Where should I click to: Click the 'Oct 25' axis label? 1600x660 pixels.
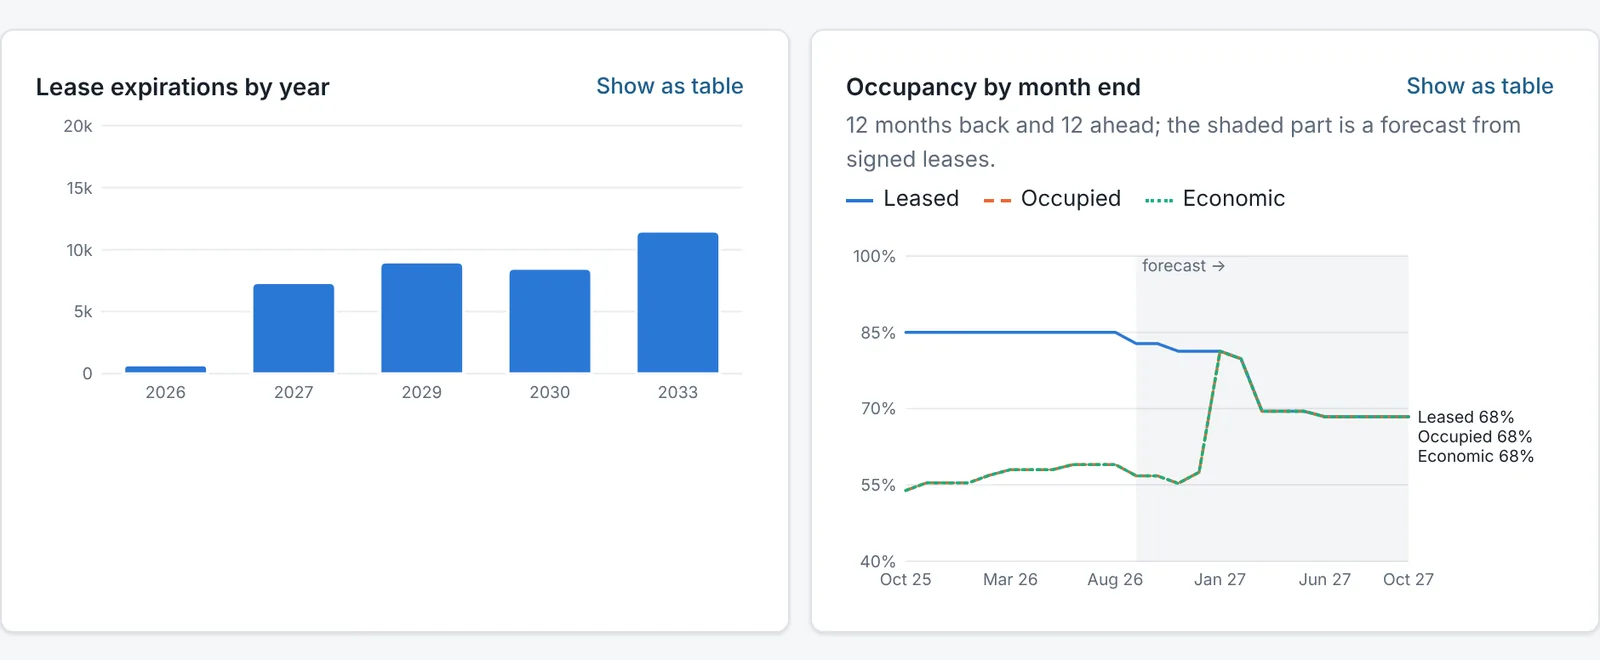click(x=905, y=579)
